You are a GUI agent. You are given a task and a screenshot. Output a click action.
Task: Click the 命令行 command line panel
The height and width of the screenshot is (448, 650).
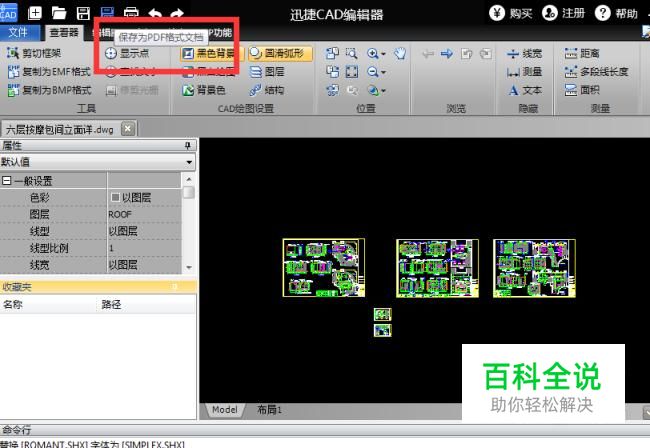[325, 430]
